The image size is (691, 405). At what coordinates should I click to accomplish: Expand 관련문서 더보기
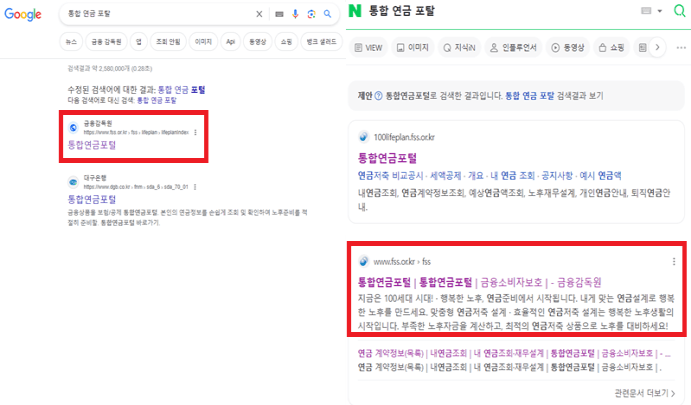(645, 393)
